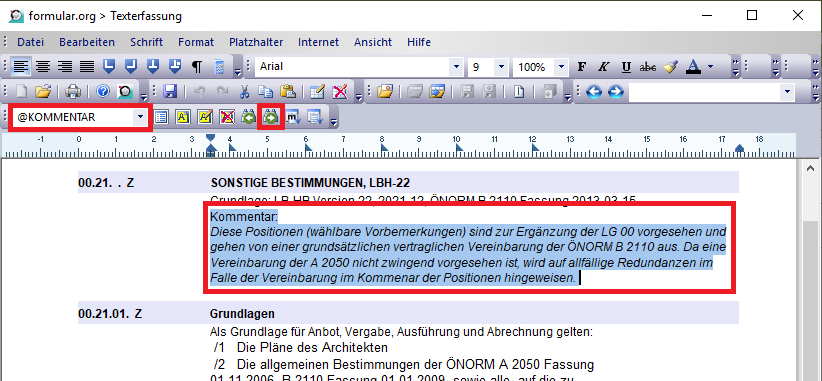The height and width of the screenshot is (381, 822).
Task: Navigate back with blue left arrow
Action: tap(593, 92)
